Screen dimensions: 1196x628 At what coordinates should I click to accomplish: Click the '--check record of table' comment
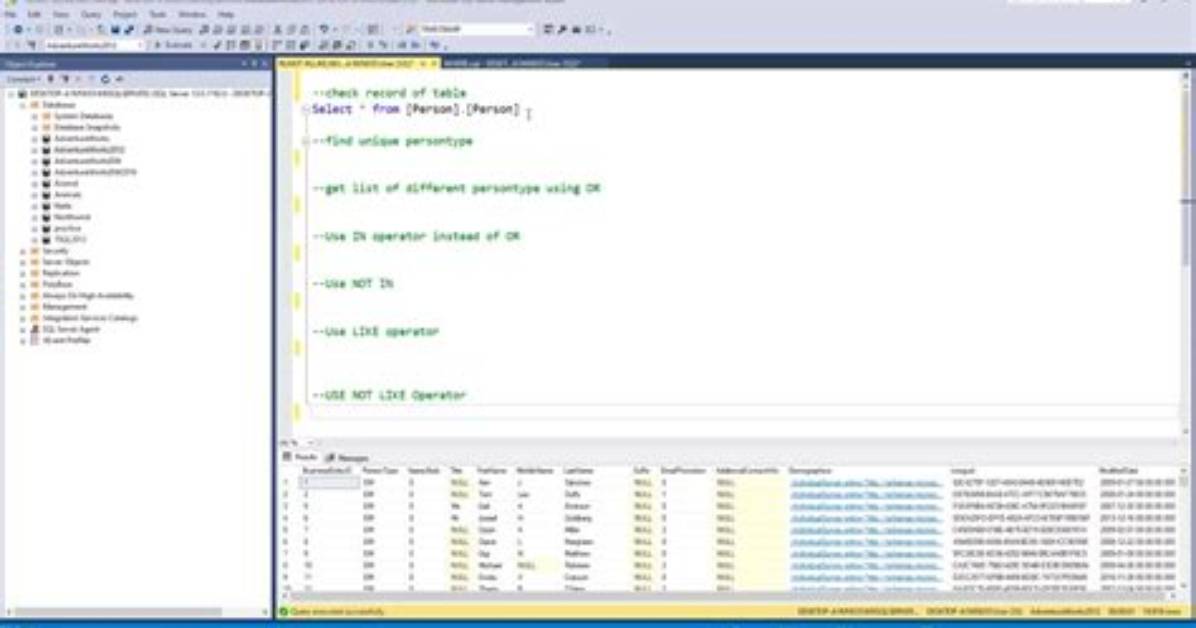pyautogui.click(x=390, y=93)
